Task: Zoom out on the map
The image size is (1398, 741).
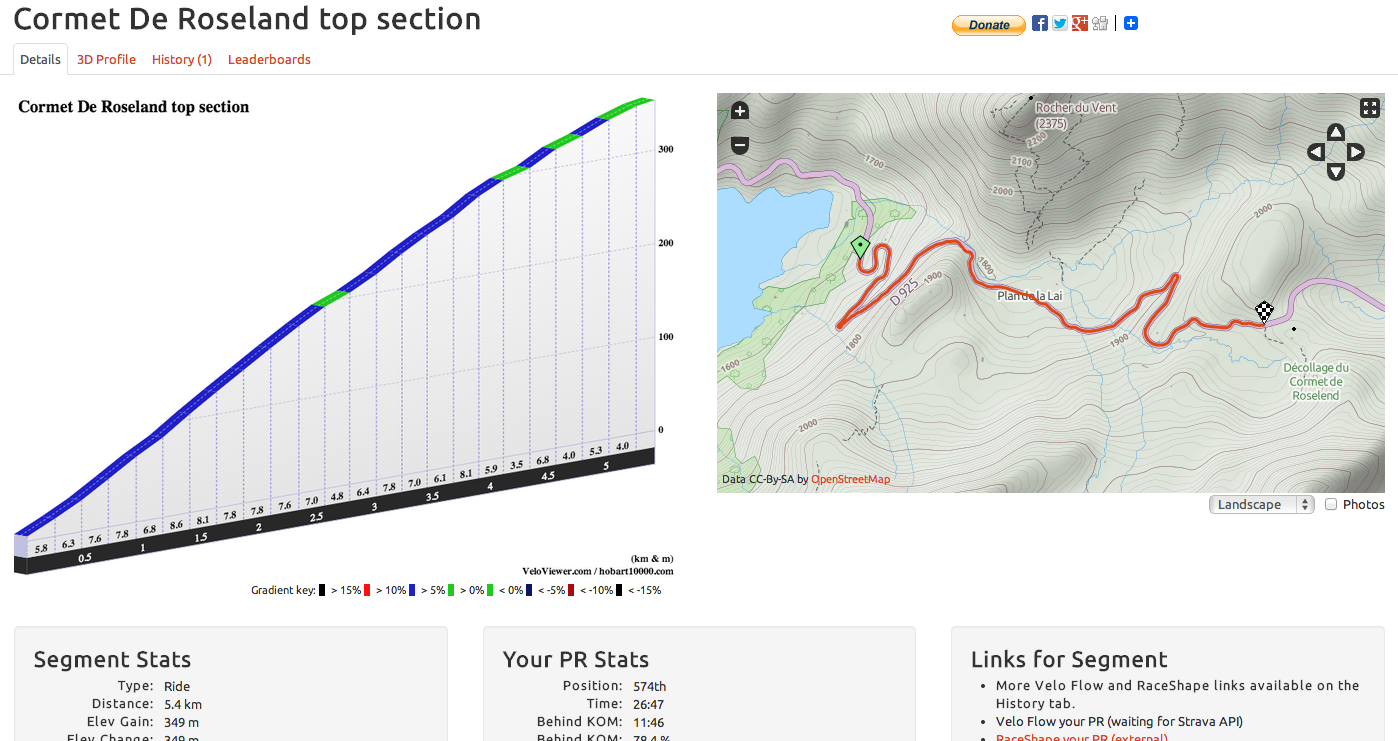Action: [740, 145]
